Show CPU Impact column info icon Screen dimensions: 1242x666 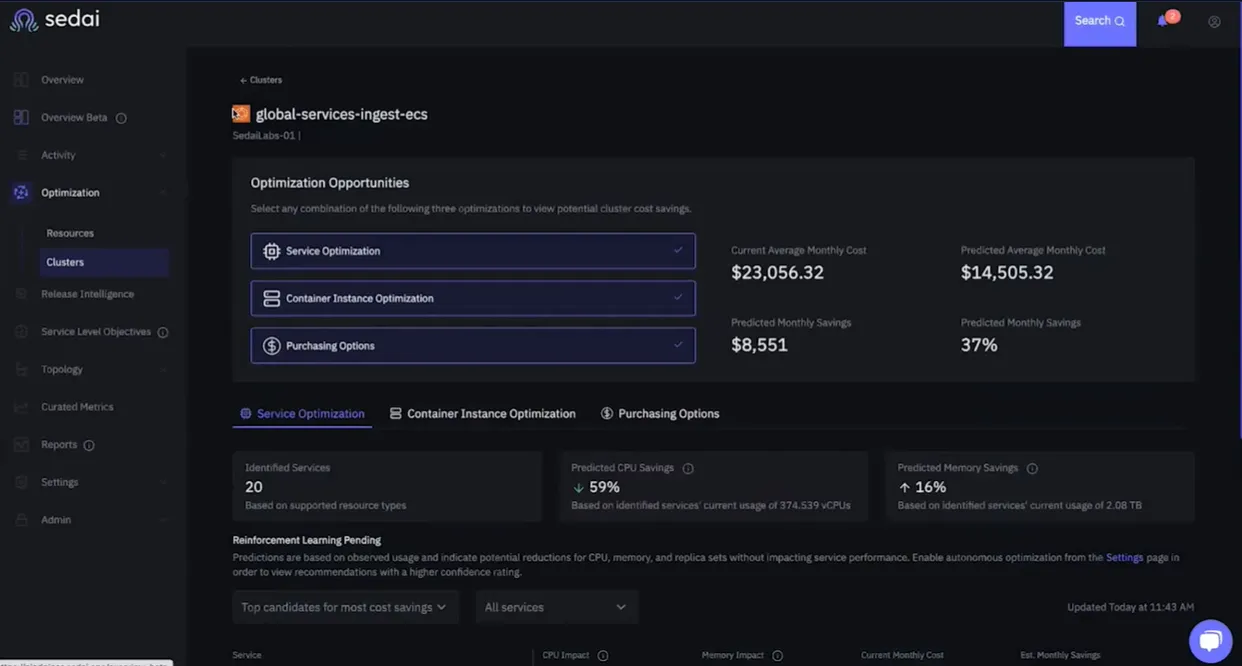(x=603, y=655)
